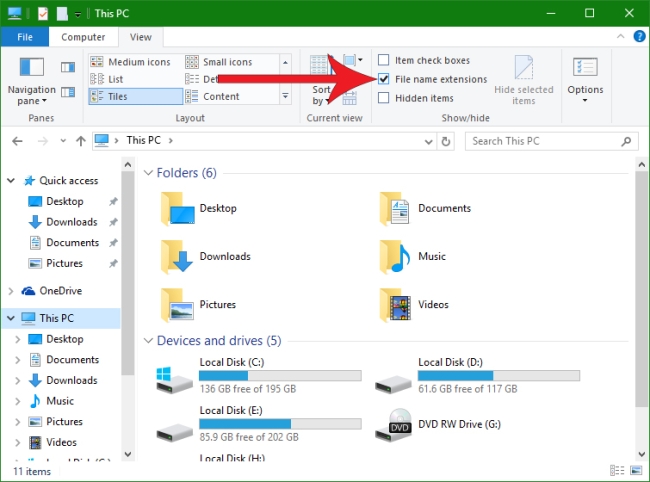Open the Help question mark icon
650x482 pixels.
(639, 36)
